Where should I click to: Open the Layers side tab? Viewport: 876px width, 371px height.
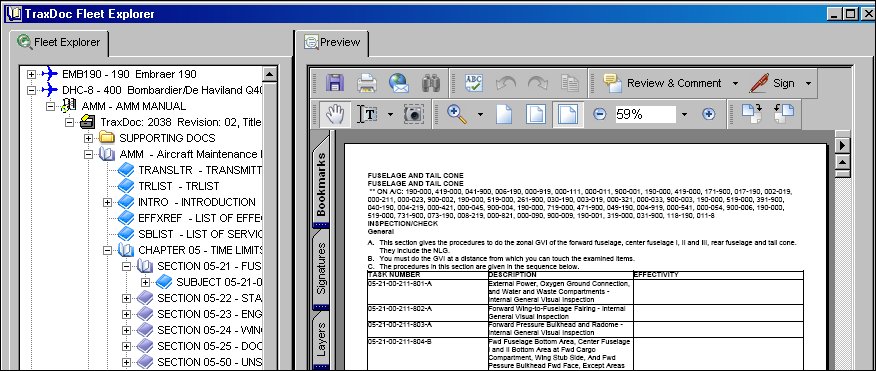321,340
